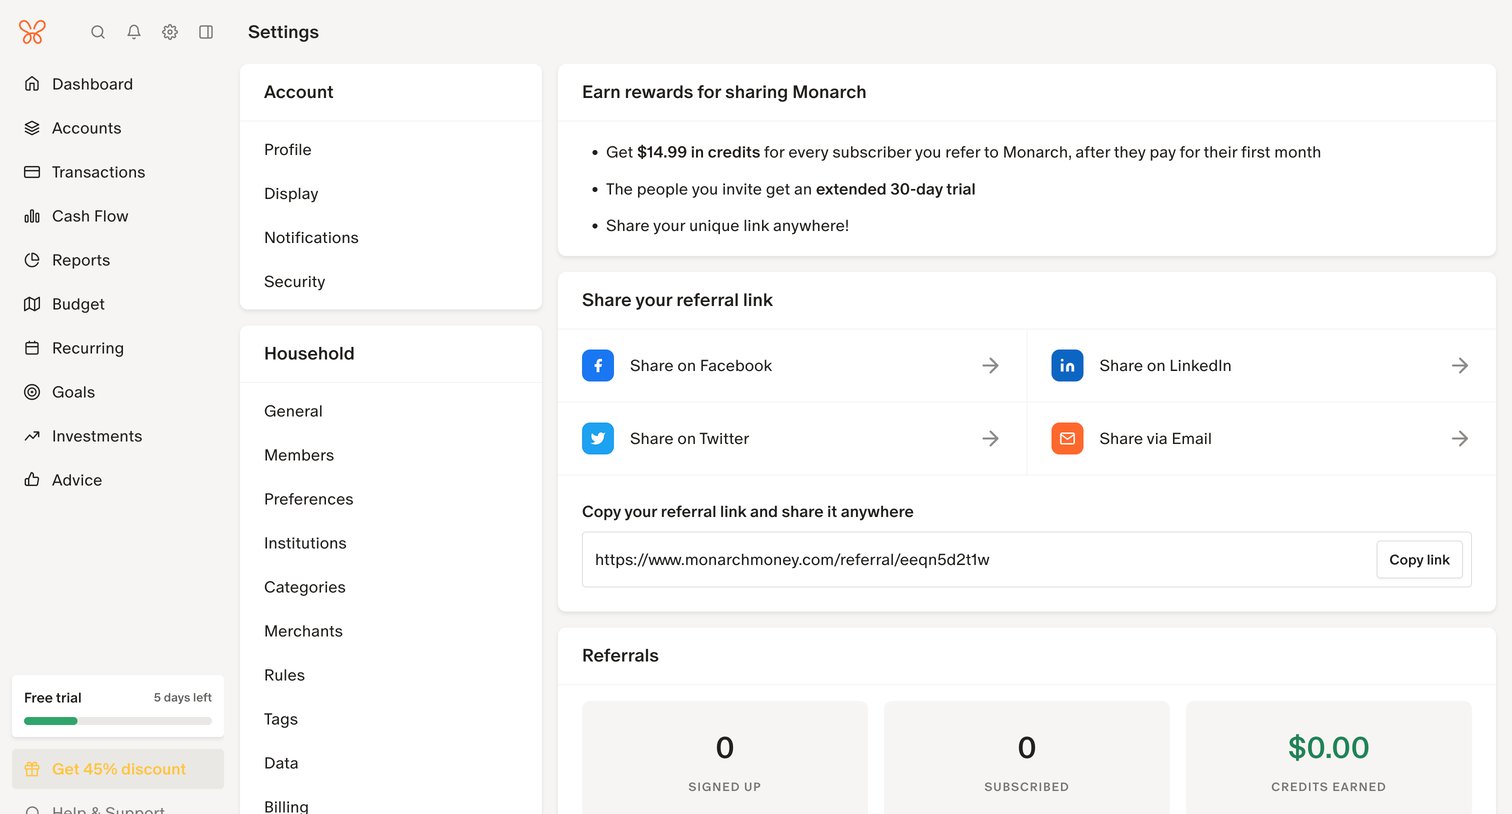Click the Cash Flow bar chart icon

click(32, 216)
